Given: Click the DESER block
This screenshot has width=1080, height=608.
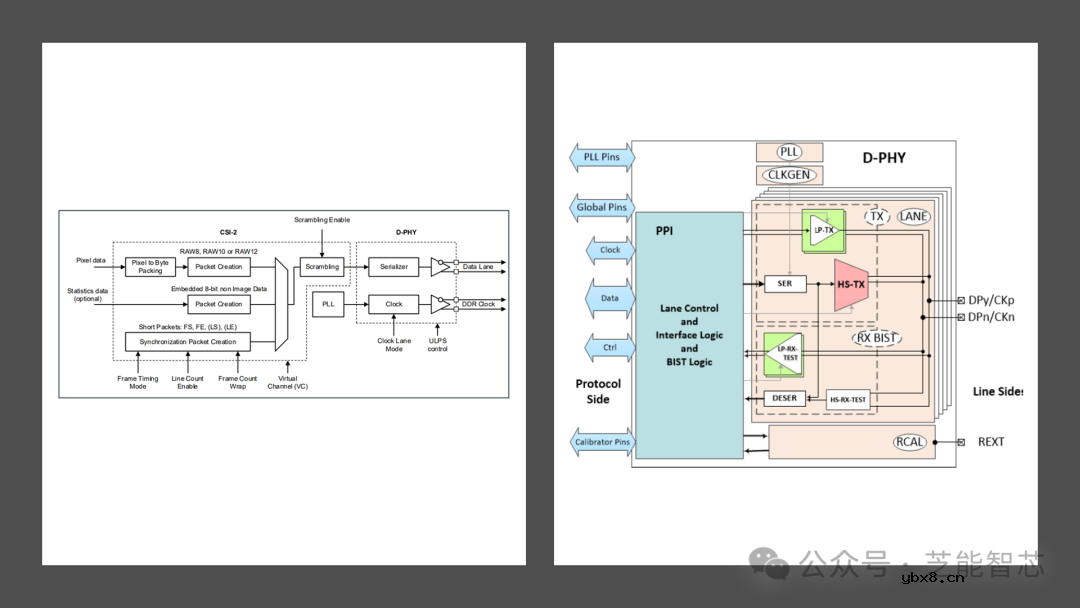Looking at the screenshot, I should point(785,398).
